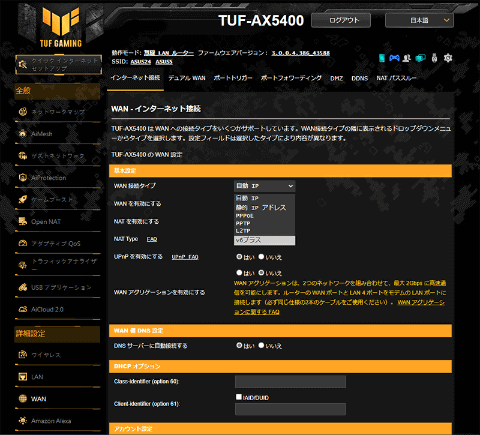
Task: Switch to the DDNS tab
Action: pyautogui.click(x=360, y=78)
